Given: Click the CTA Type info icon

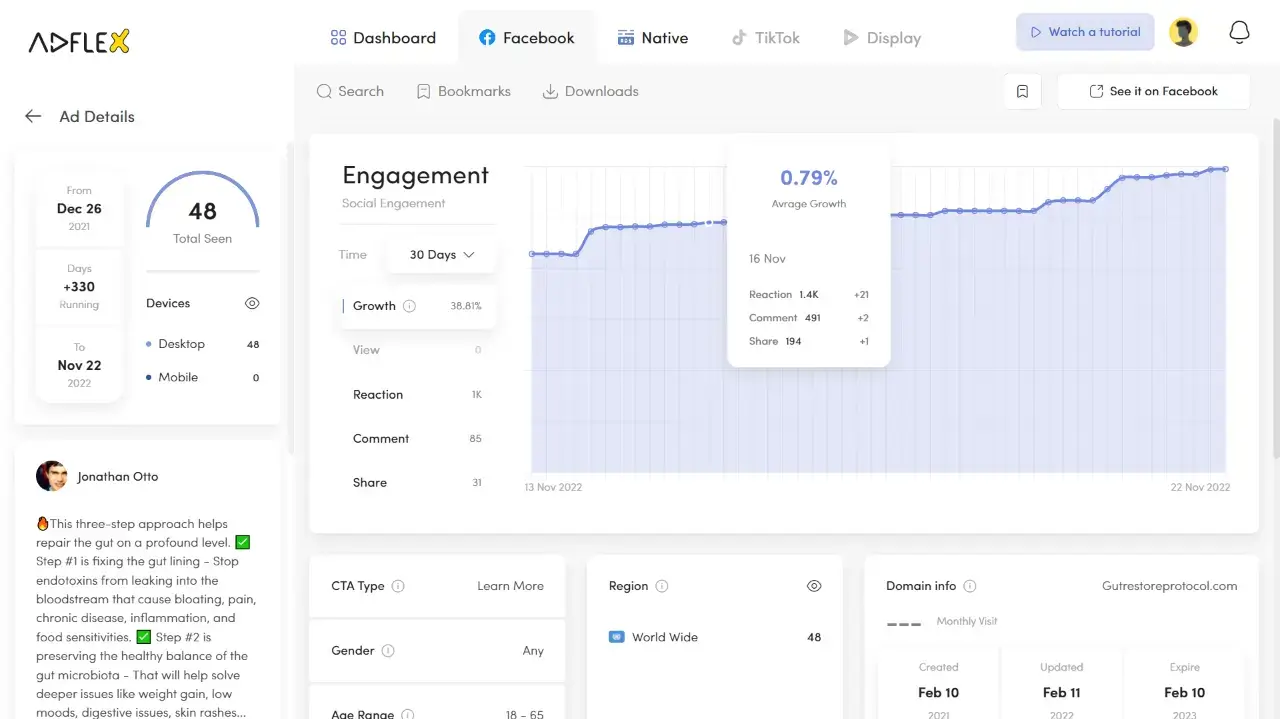Looking at the screenshot, I should pyautogui.click(x=398, y=586).
